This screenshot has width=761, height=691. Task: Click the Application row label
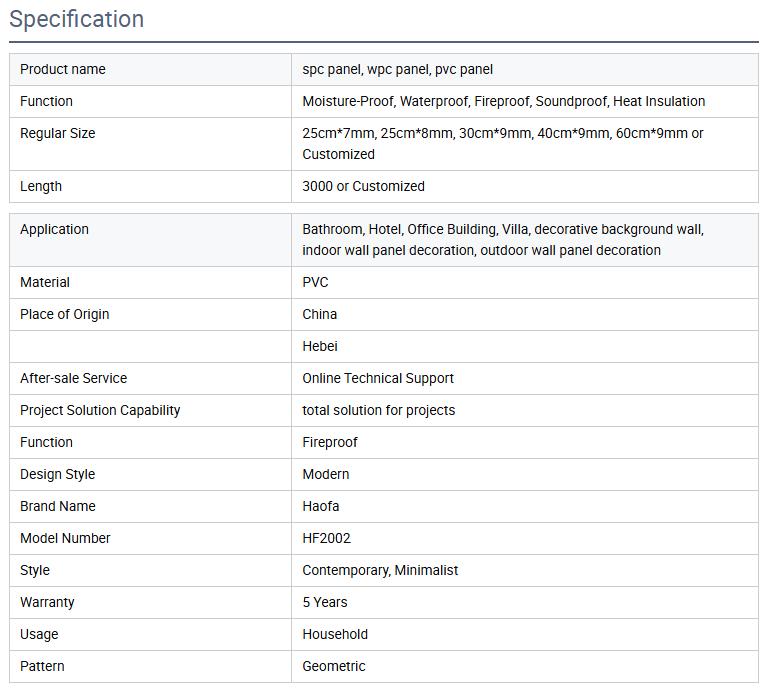[55, 229]
